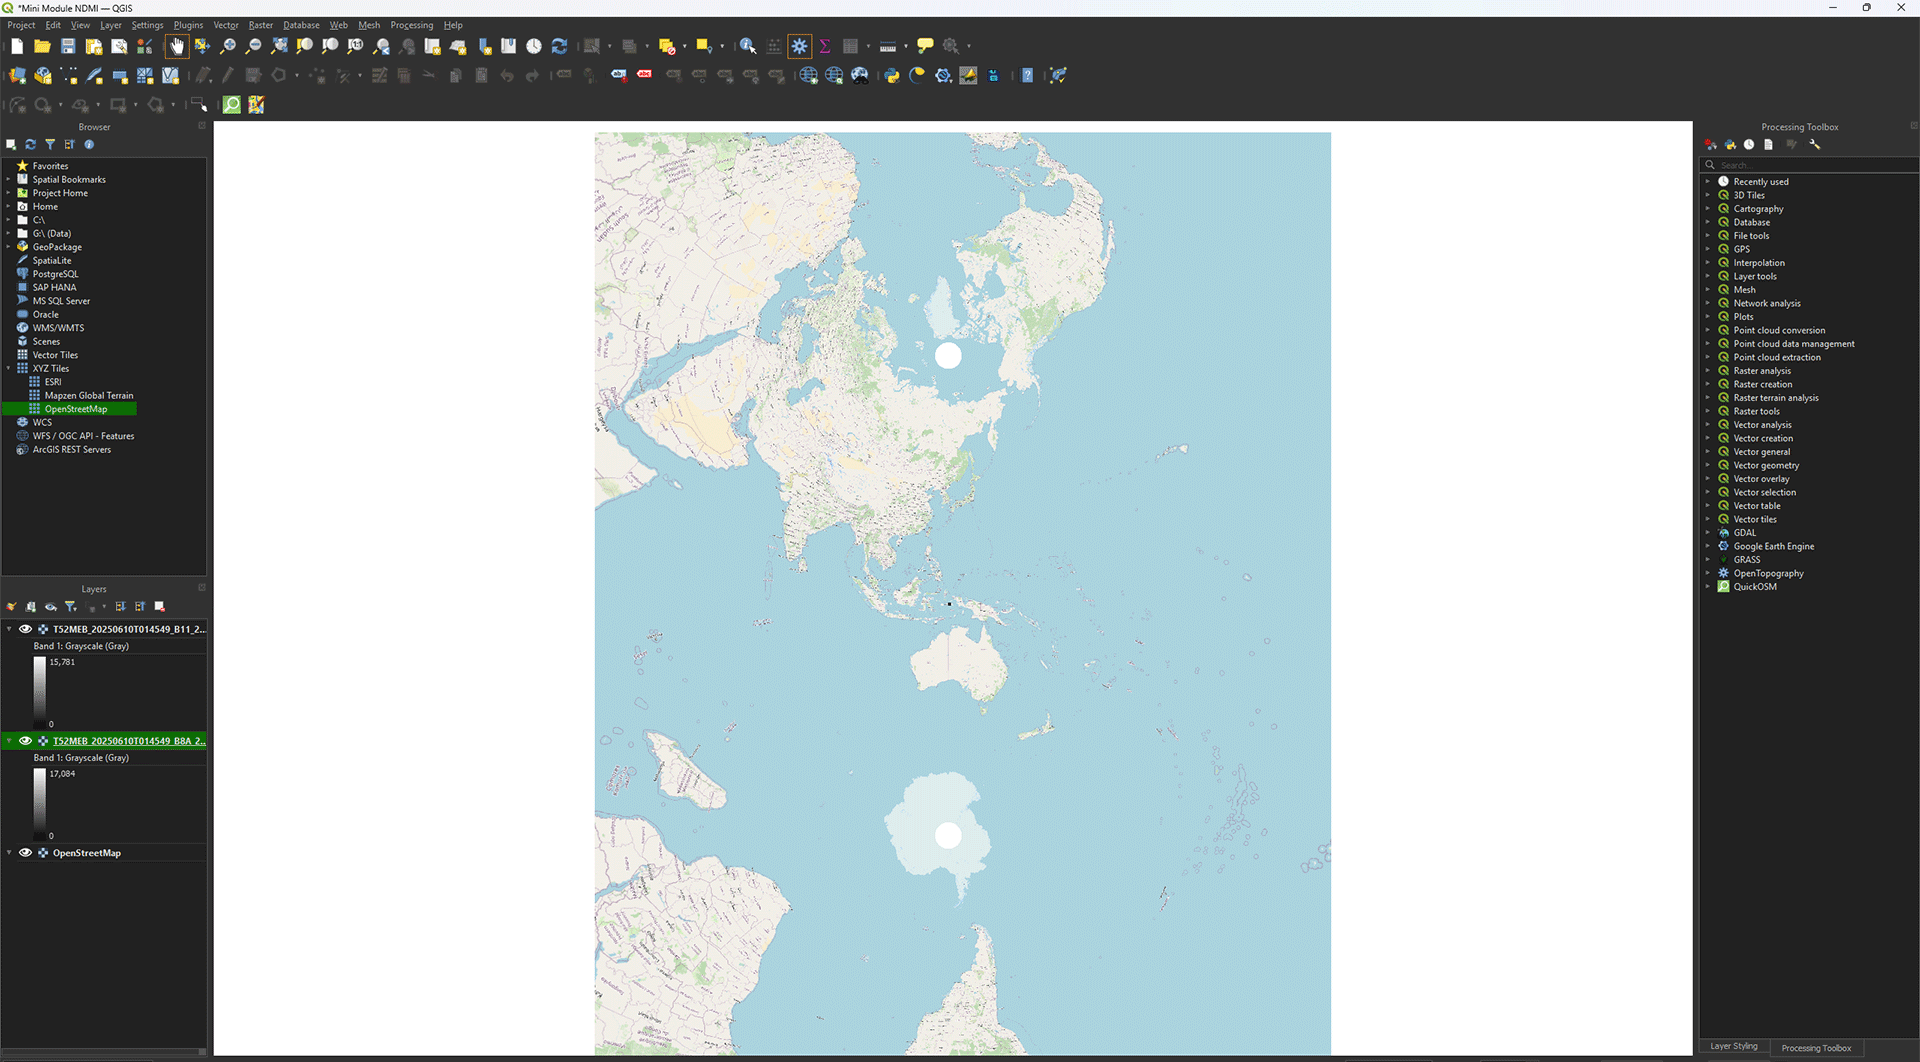1920x1062 pixels.
Task: Switch to the Layer Styling tab
Action: click(x=1733, y=1047)
